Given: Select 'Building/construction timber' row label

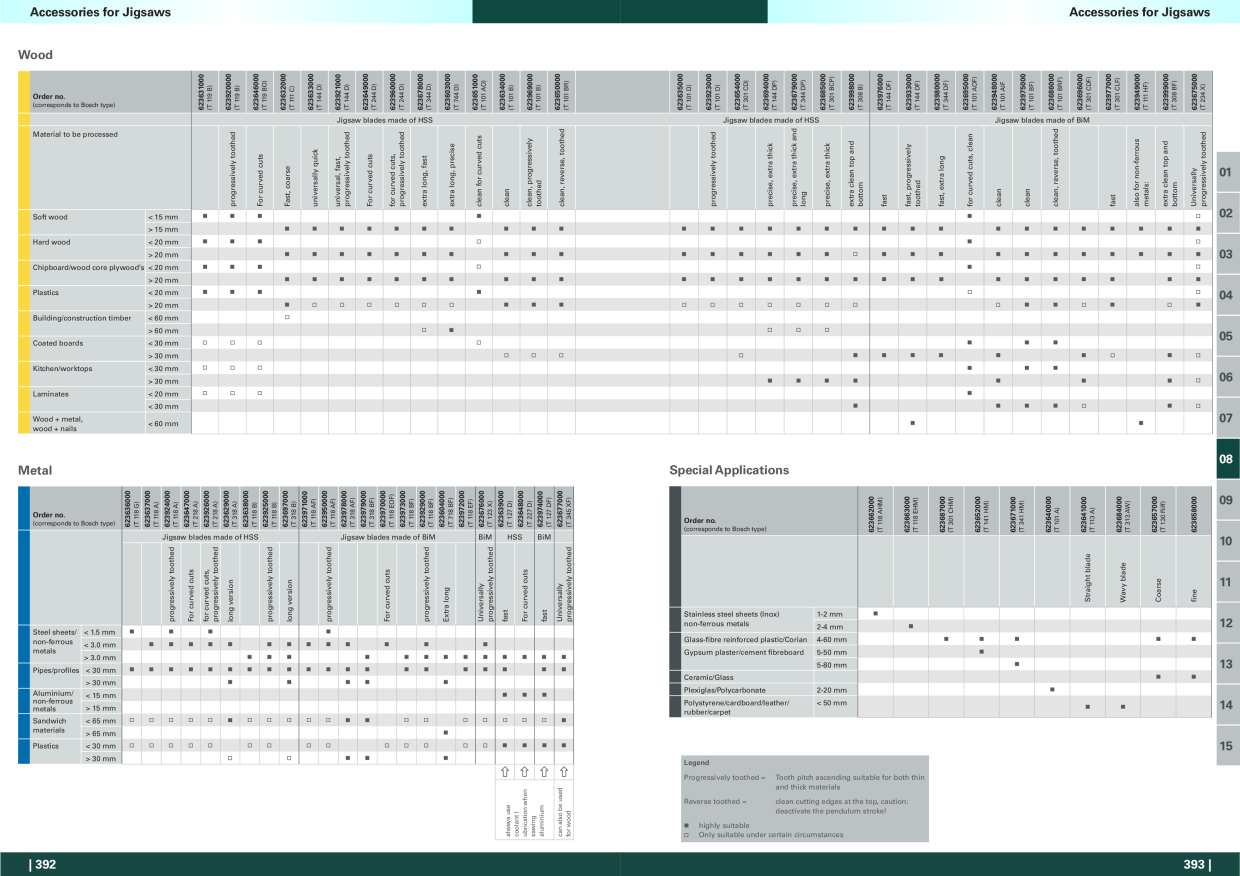Looking at the screenshot, I should (82, 318).
